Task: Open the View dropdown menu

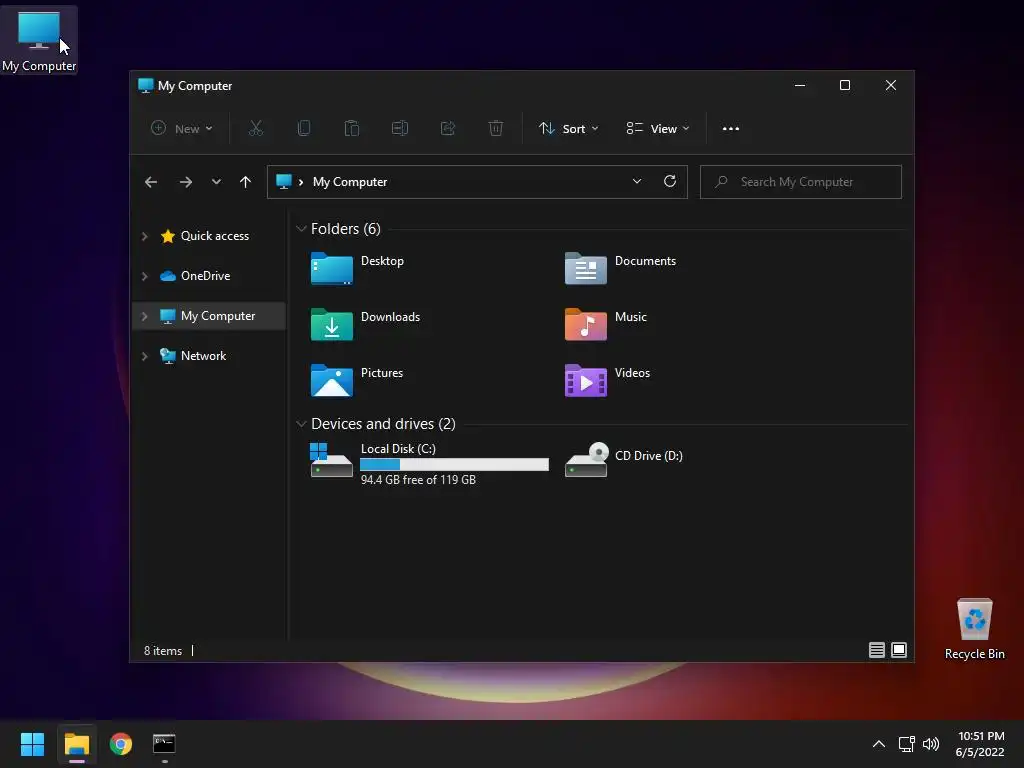Action: 658,129
